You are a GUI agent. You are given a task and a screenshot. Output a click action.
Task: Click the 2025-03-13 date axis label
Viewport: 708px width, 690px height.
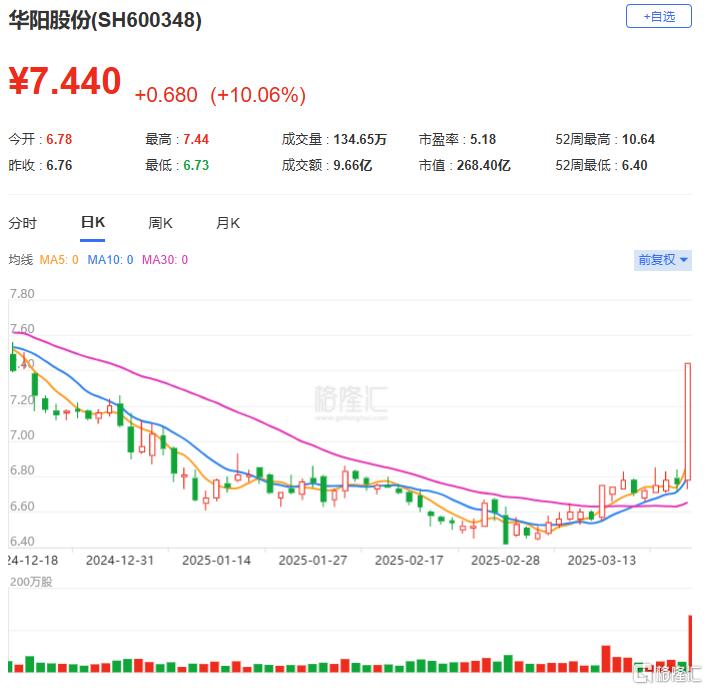602,560
